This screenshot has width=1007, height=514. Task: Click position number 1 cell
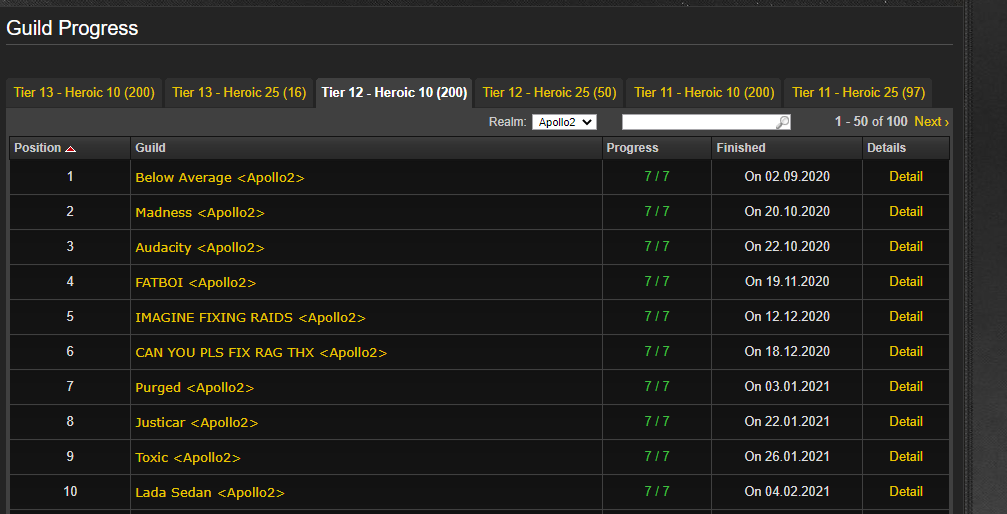click(x=70, y=176)
